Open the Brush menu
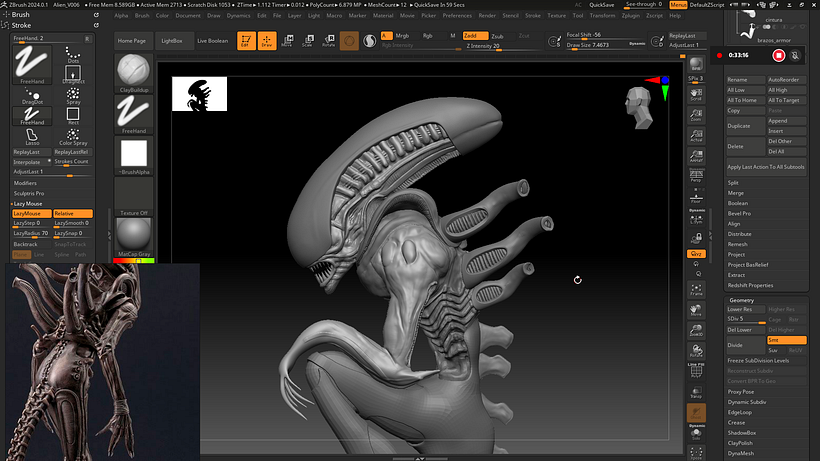This screenshot has width=820, height=461. (x=142, y=16)
